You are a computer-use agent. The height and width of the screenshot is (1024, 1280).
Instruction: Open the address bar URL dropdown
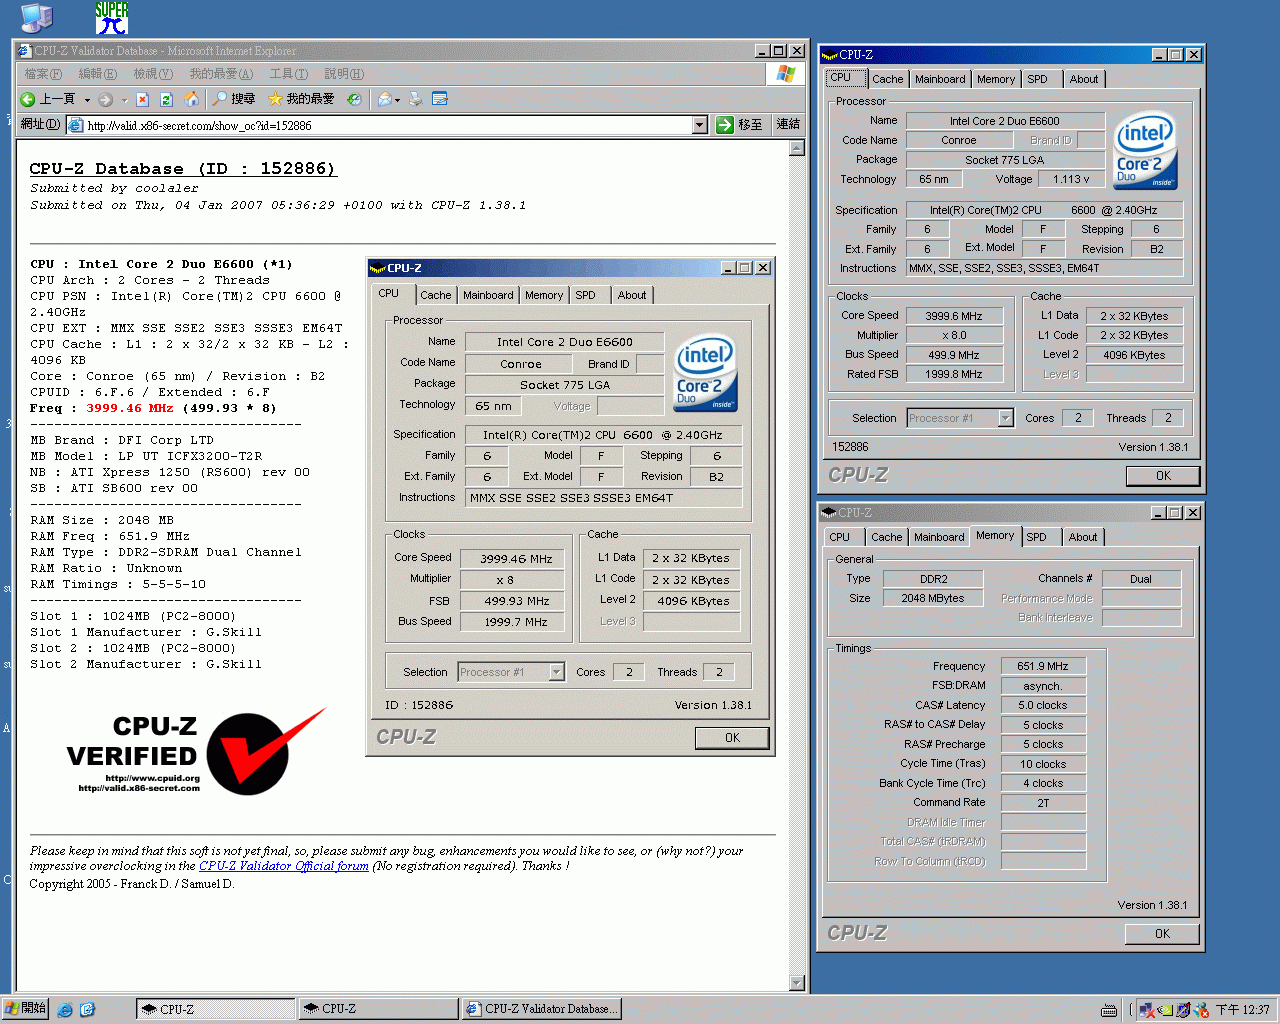[700, 125]
